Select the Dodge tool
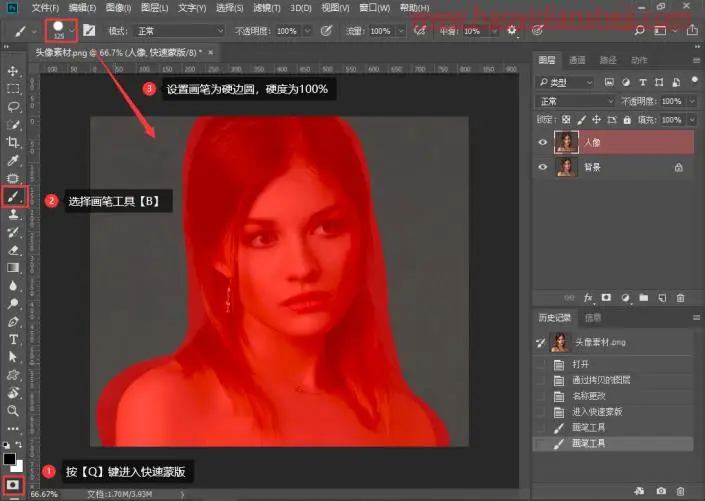Screen dimensions: 705x501 click(x=13, y=304)
